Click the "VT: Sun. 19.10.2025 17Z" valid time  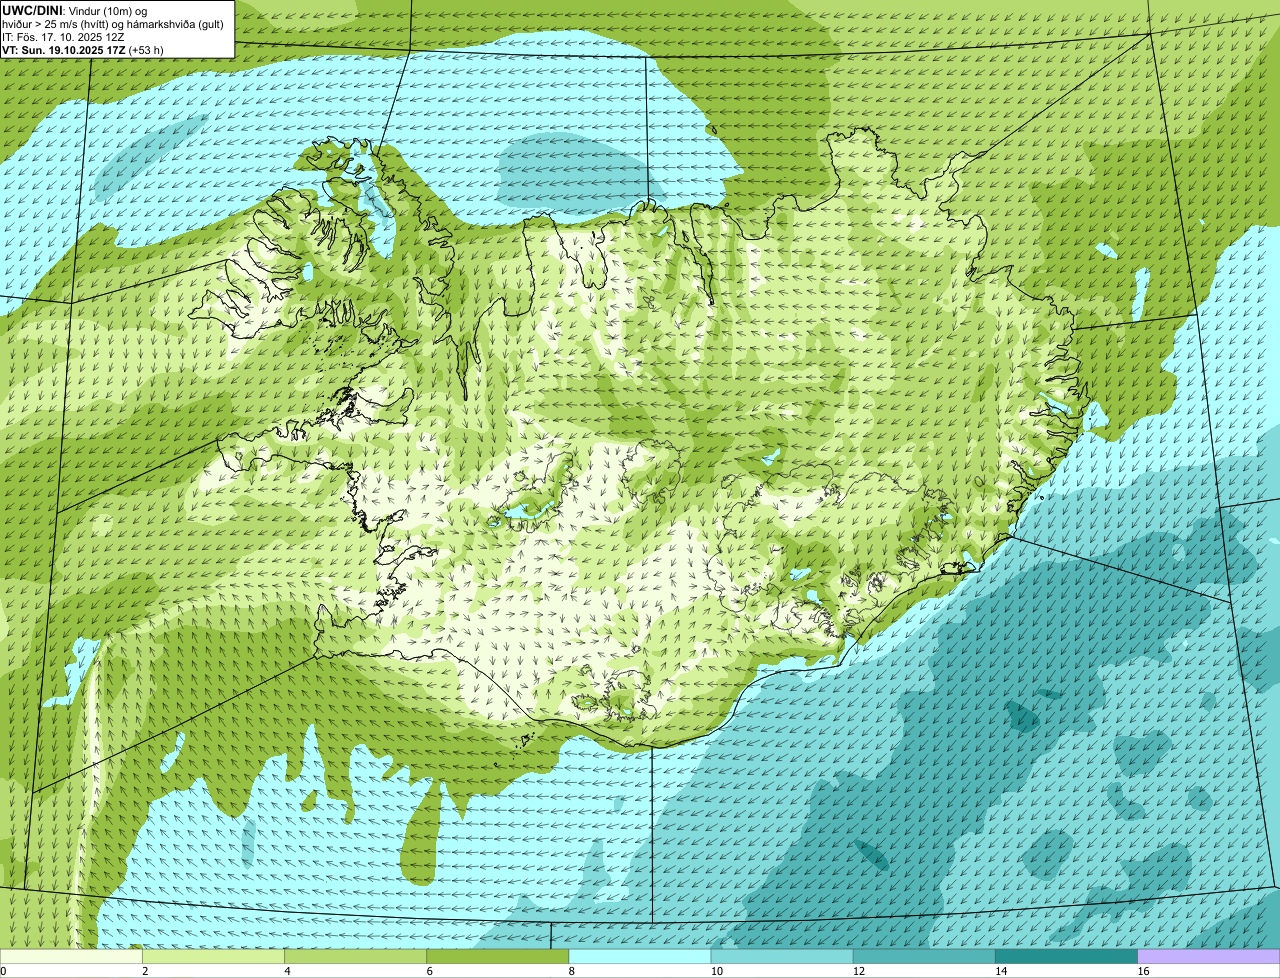62,49
